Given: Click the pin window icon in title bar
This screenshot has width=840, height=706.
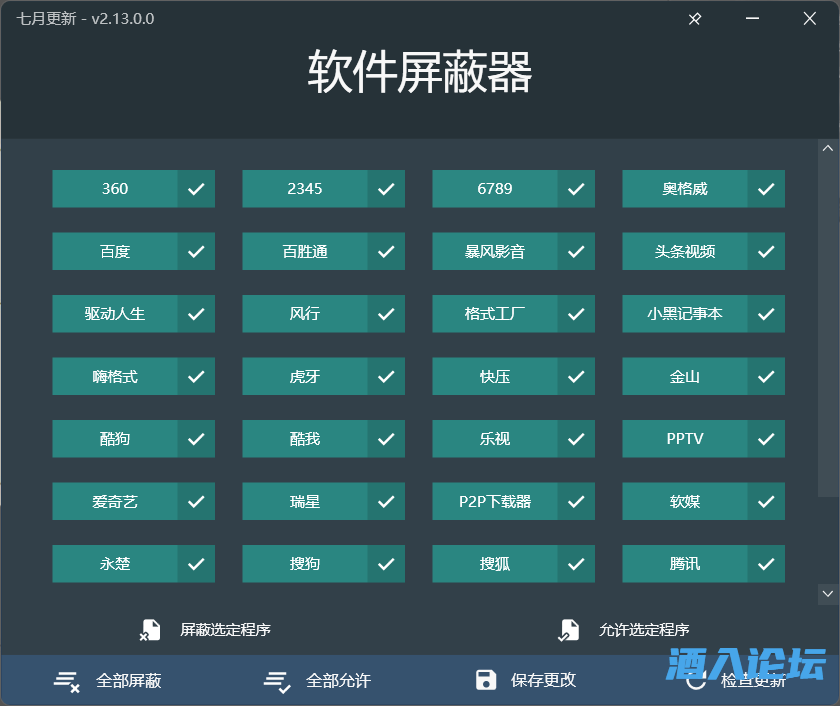Looking at the screenshot, I should pos(695,19).
